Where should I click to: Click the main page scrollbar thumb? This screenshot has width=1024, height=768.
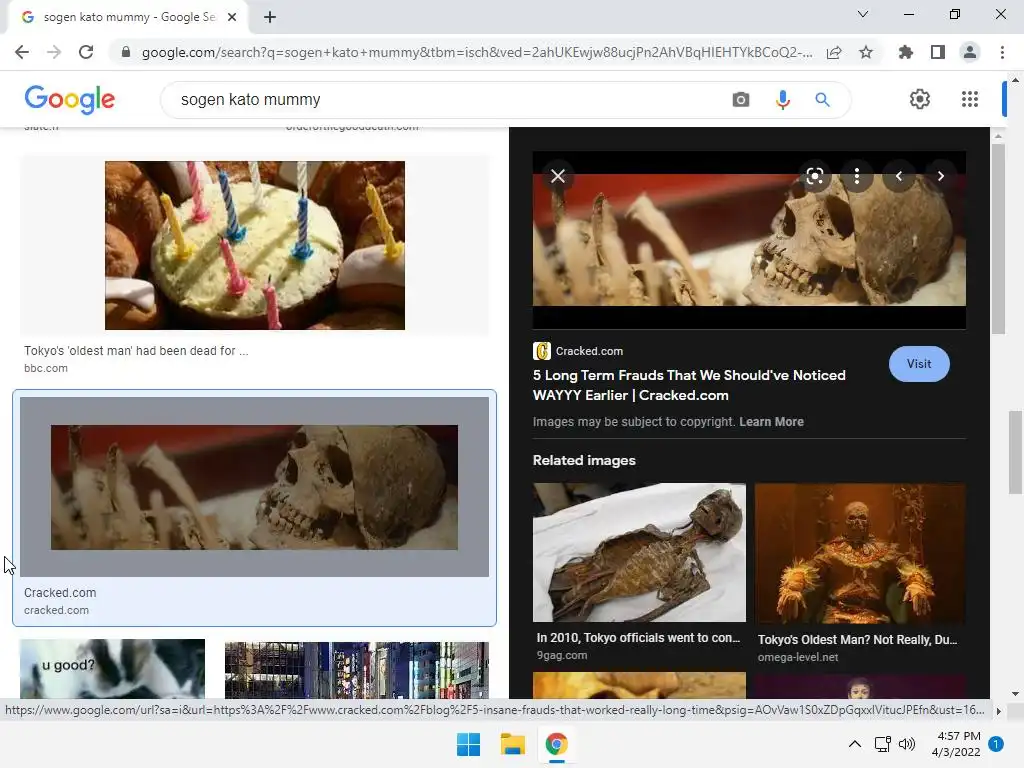[x=1015, y=452]
